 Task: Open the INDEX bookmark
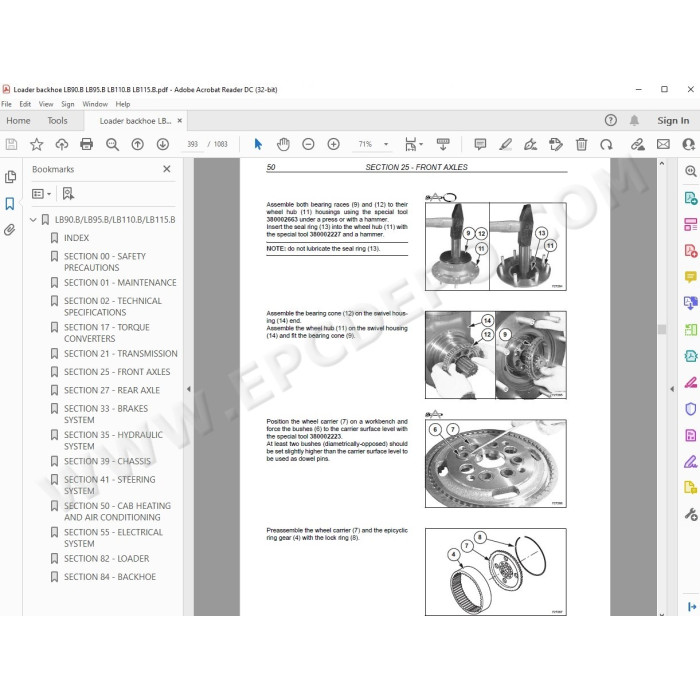tap(76, 238)
